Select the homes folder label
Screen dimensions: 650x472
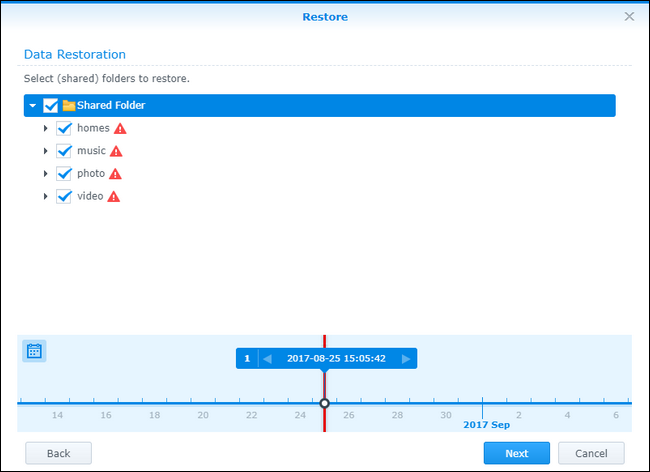pyautogui.click(x=93, y=128)
